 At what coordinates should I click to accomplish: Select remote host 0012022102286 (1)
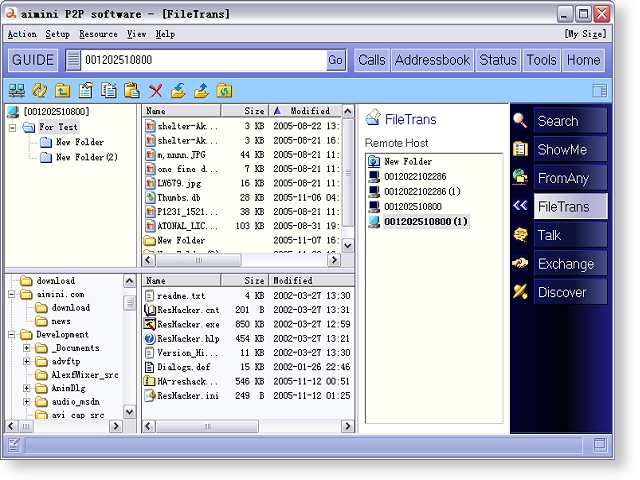[422, 191]
